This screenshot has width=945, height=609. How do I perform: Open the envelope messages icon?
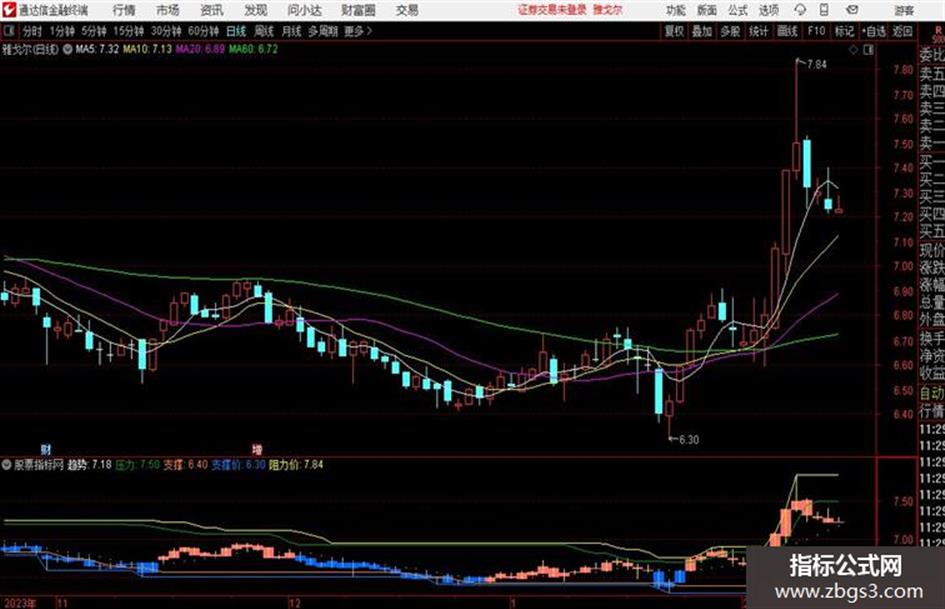tap(852, 10)
